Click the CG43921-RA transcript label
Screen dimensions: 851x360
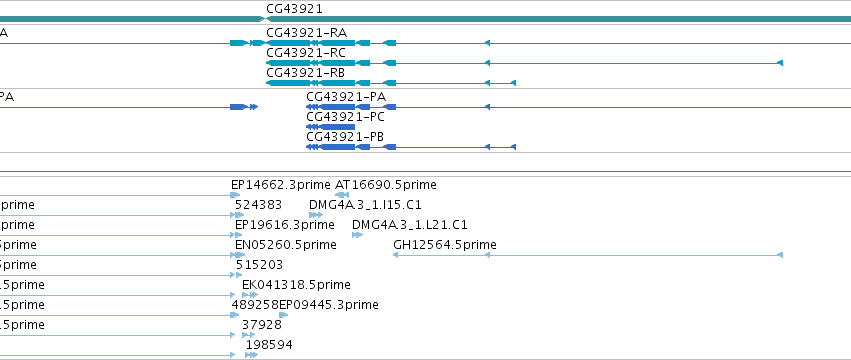click(x=306, y=33)
